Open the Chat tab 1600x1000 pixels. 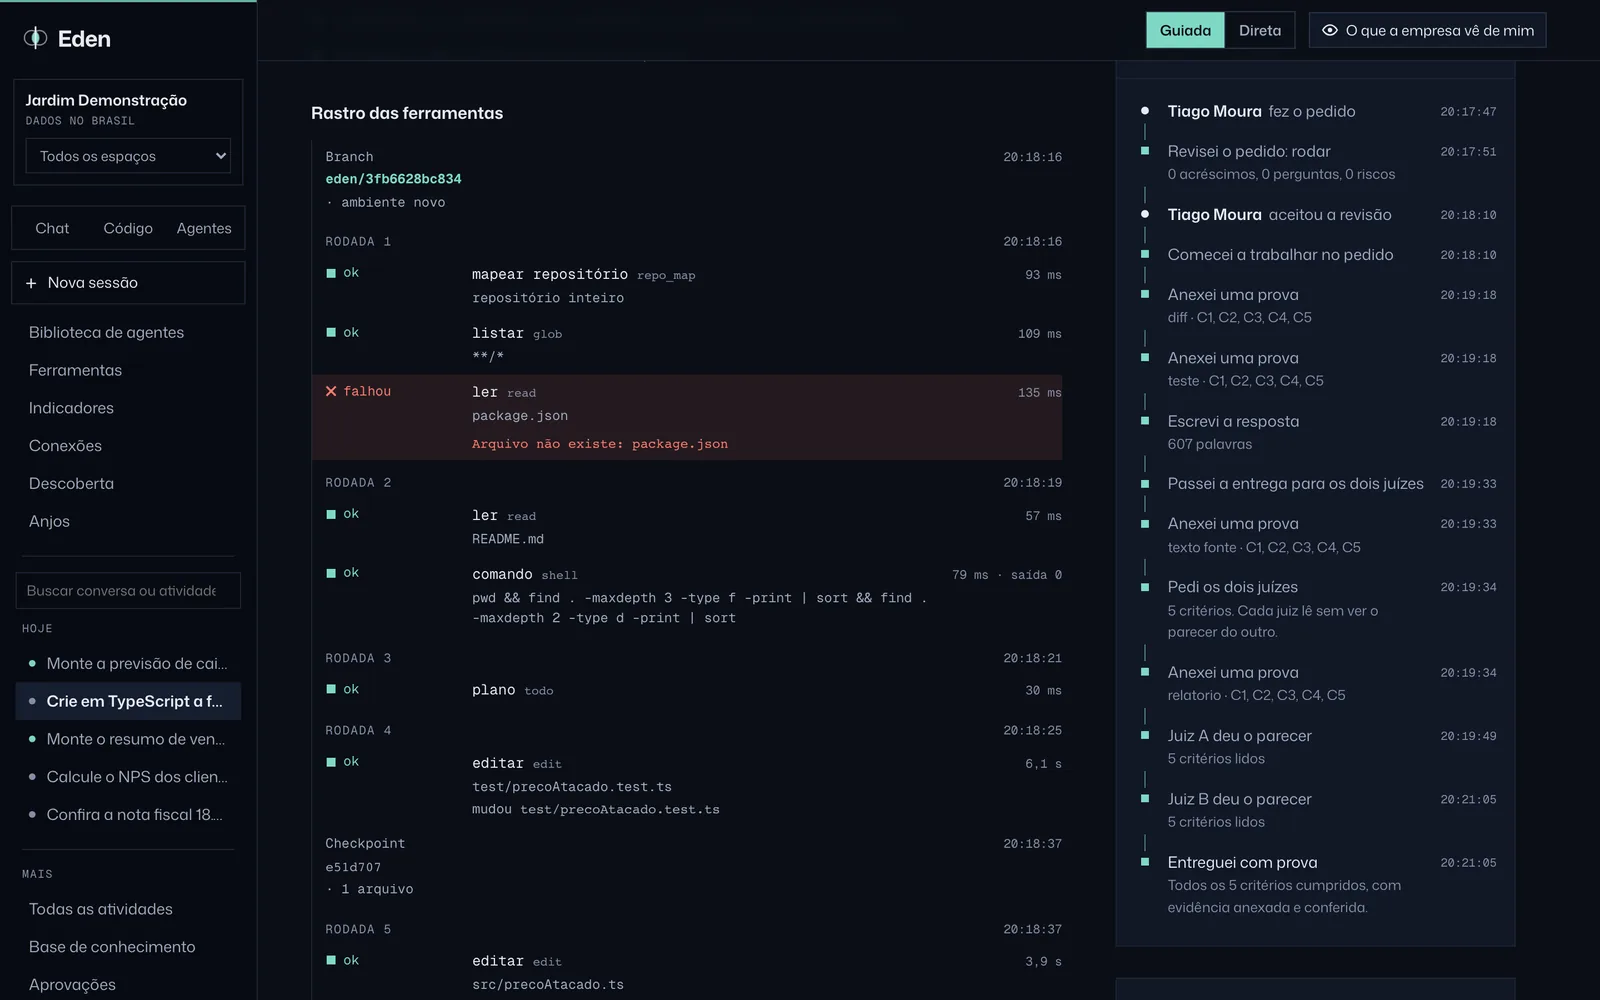coord(52,228)
